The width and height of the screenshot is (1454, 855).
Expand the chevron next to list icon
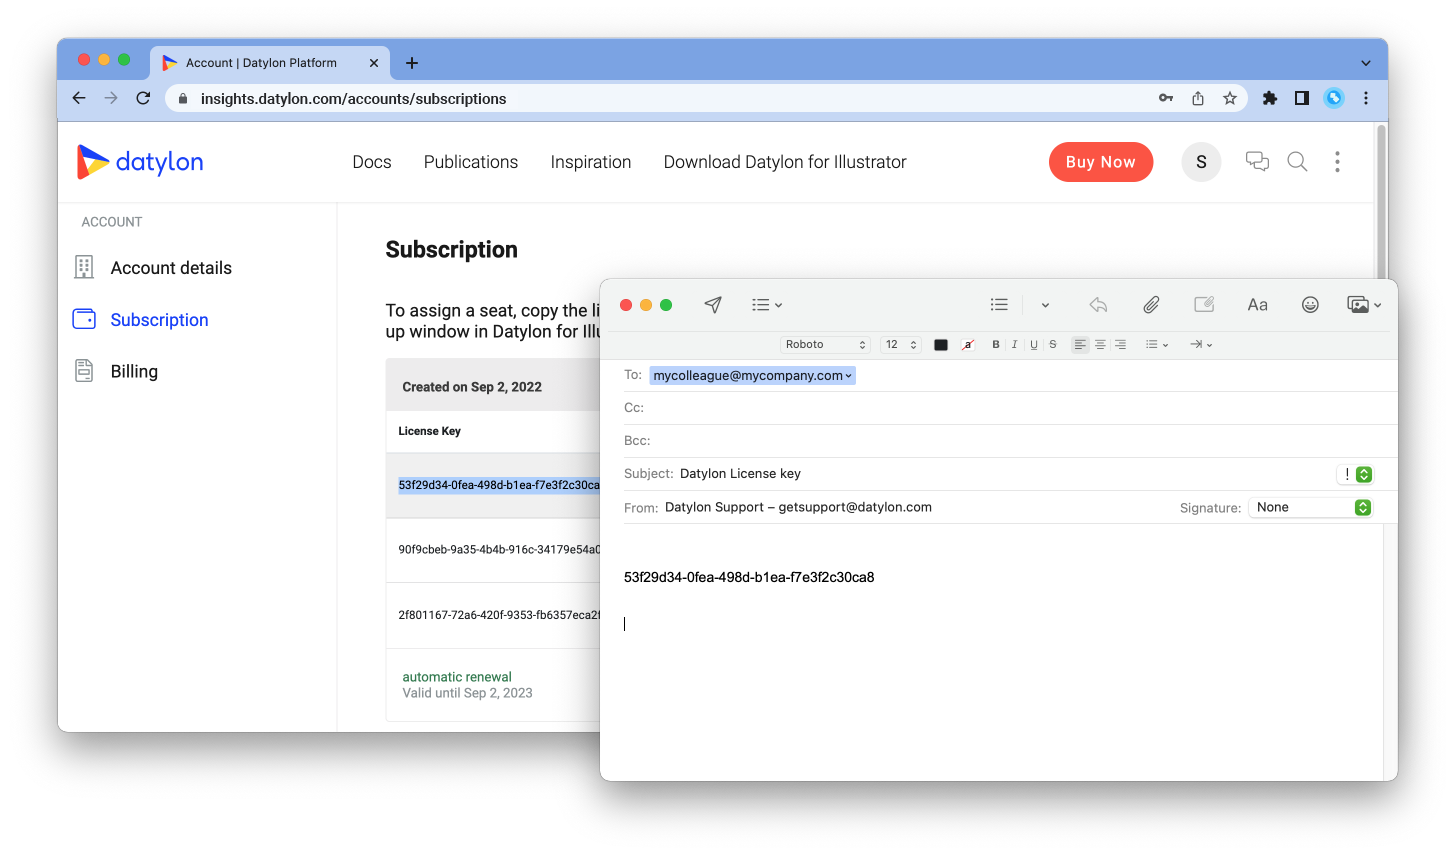[1045, 305]
